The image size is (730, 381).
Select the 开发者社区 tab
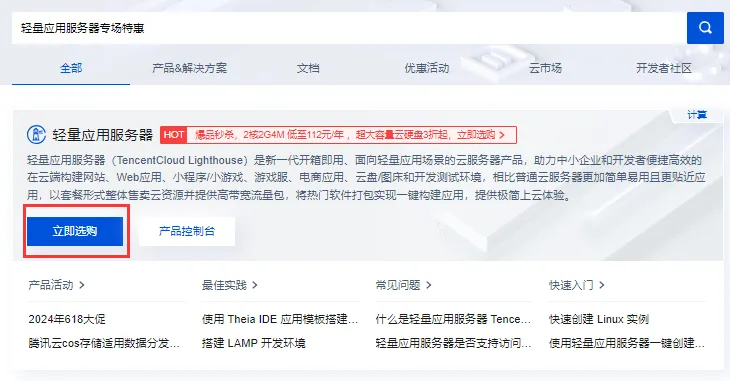coord(664,68)
